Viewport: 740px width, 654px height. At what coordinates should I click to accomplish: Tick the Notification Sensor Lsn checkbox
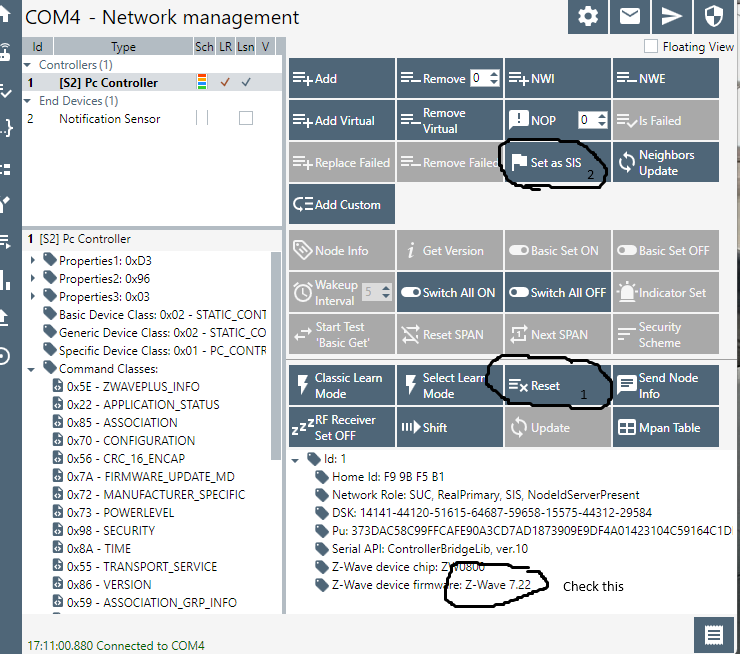coord(245,118)
